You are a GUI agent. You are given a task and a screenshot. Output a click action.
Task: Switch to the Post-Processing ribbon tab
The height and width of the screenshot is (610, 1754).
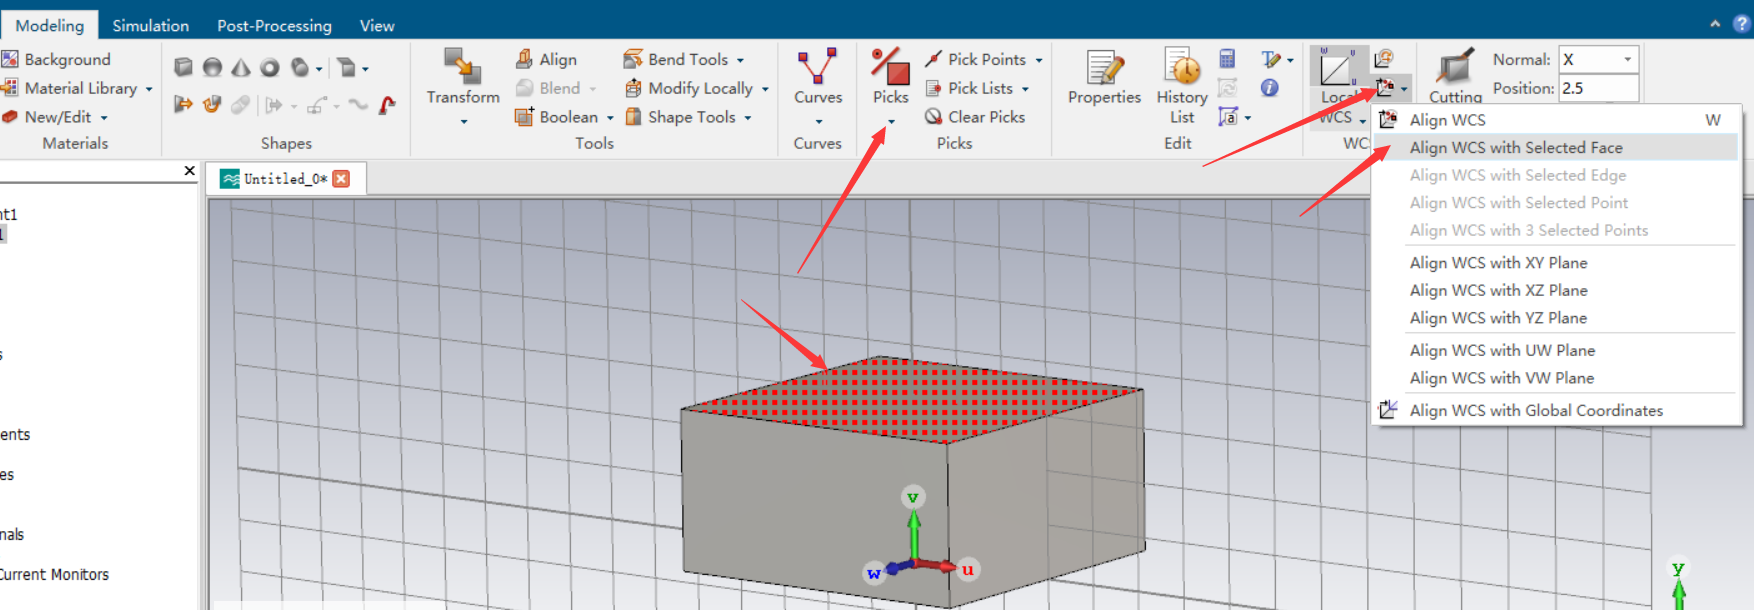pyautogui.click(x=274, y=25)
